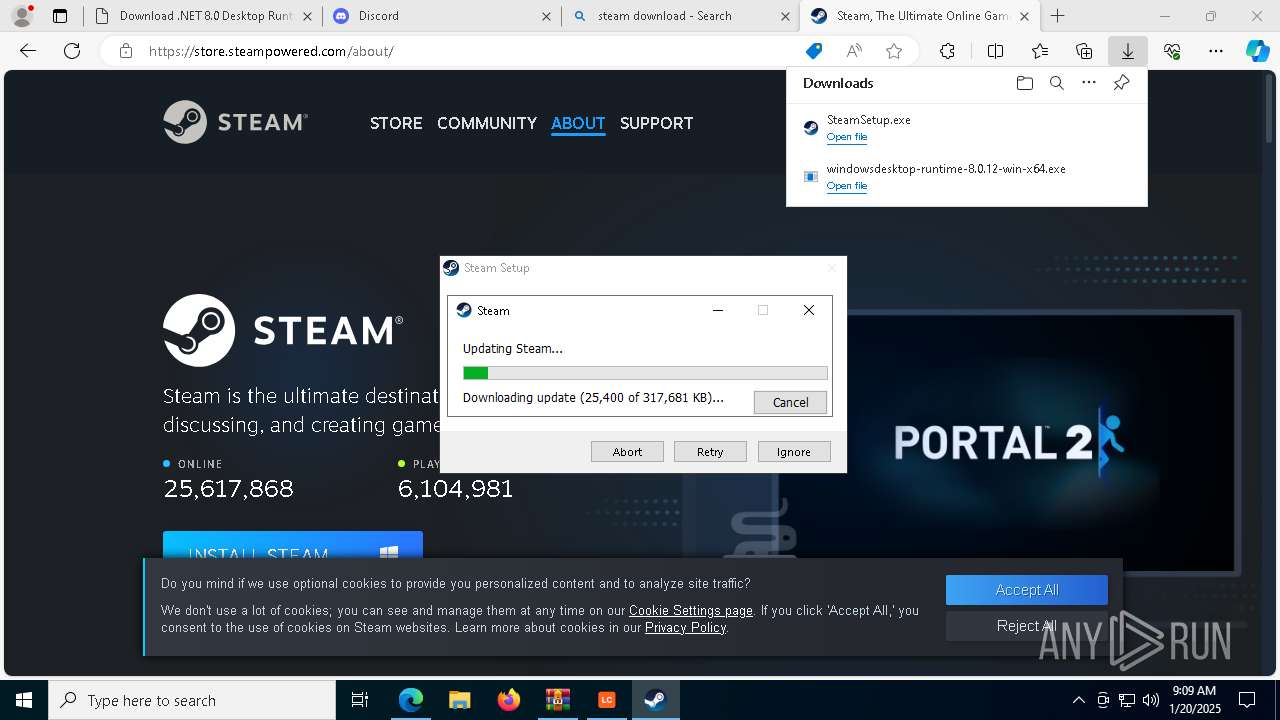Toggle split screen icon
The image size is (1280, 720).
click(x=995, y=51)
